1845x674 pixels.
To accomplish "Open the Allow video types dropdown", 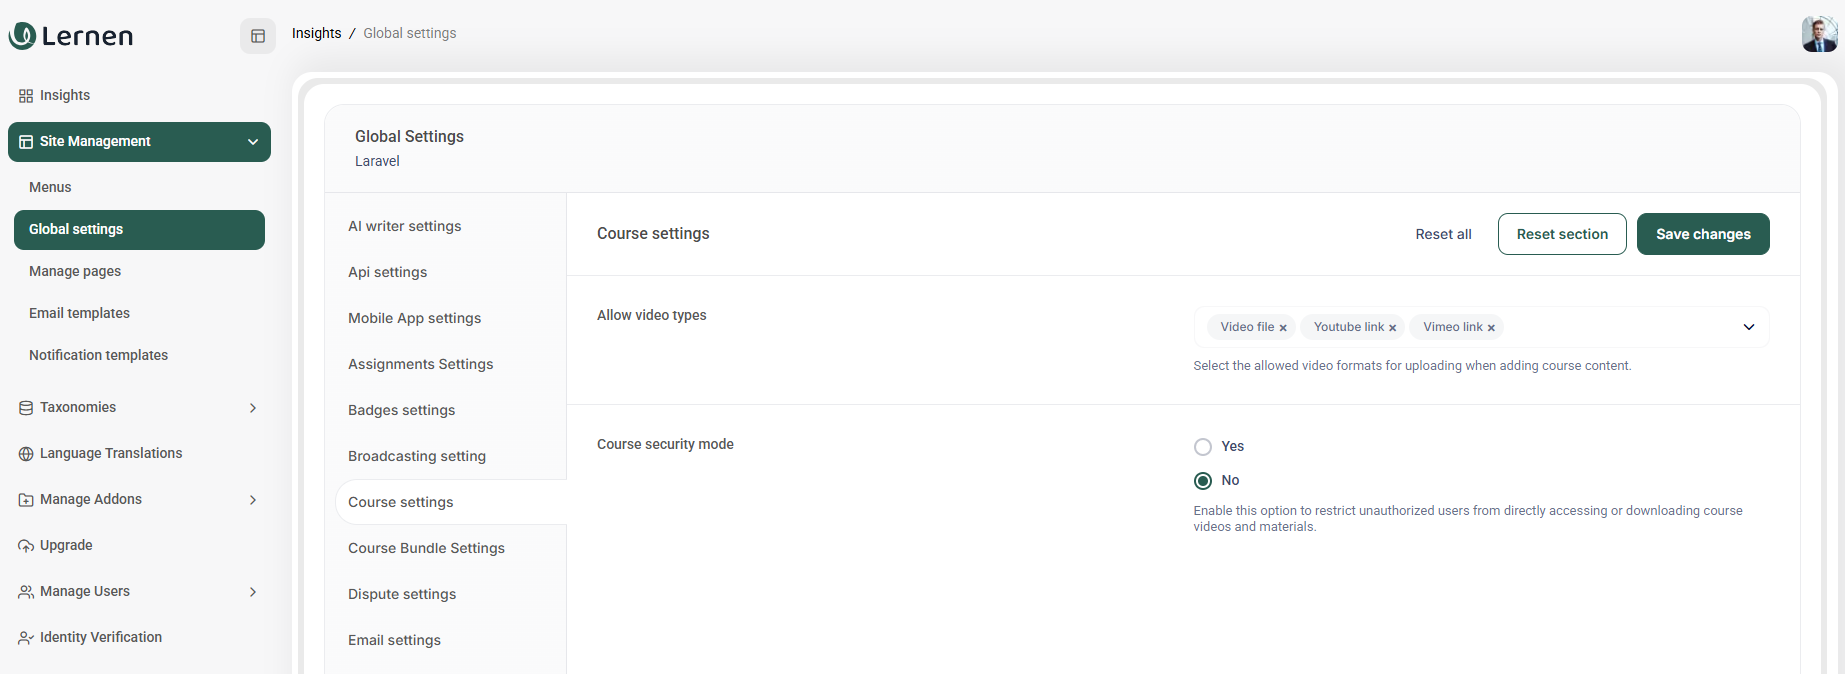I will [1748, 327].
